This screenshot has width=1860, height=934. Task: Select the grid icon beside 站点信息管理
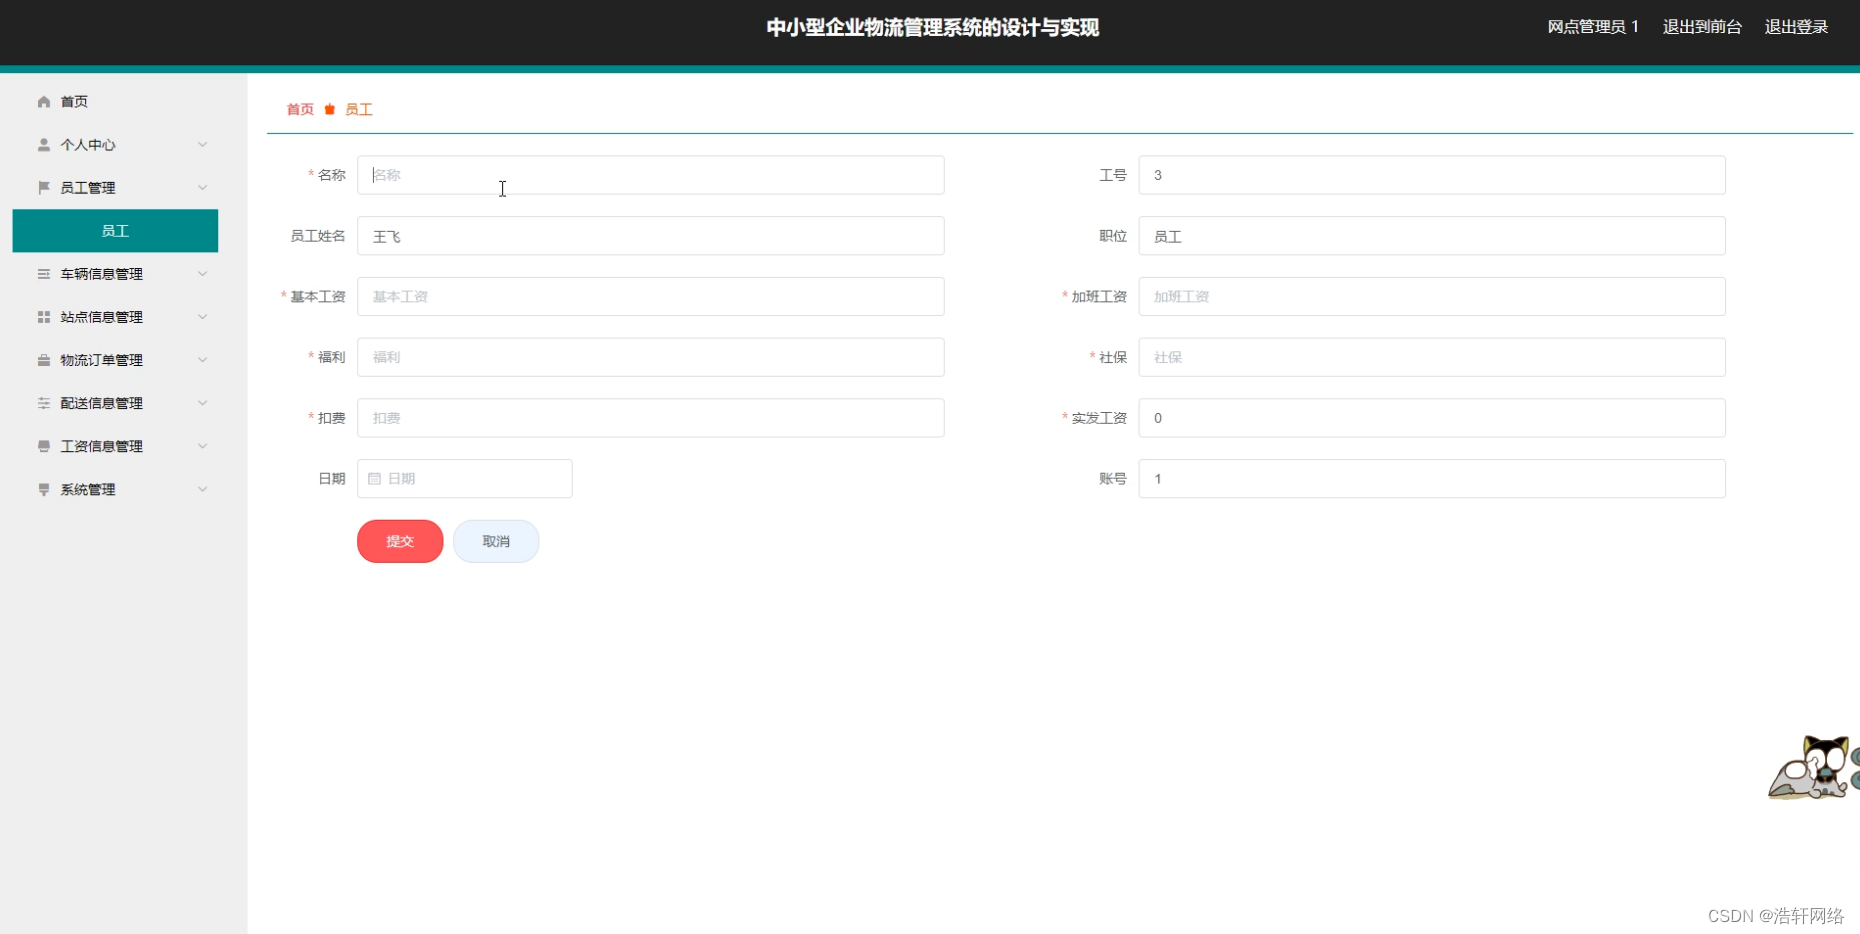coord(43,316)
